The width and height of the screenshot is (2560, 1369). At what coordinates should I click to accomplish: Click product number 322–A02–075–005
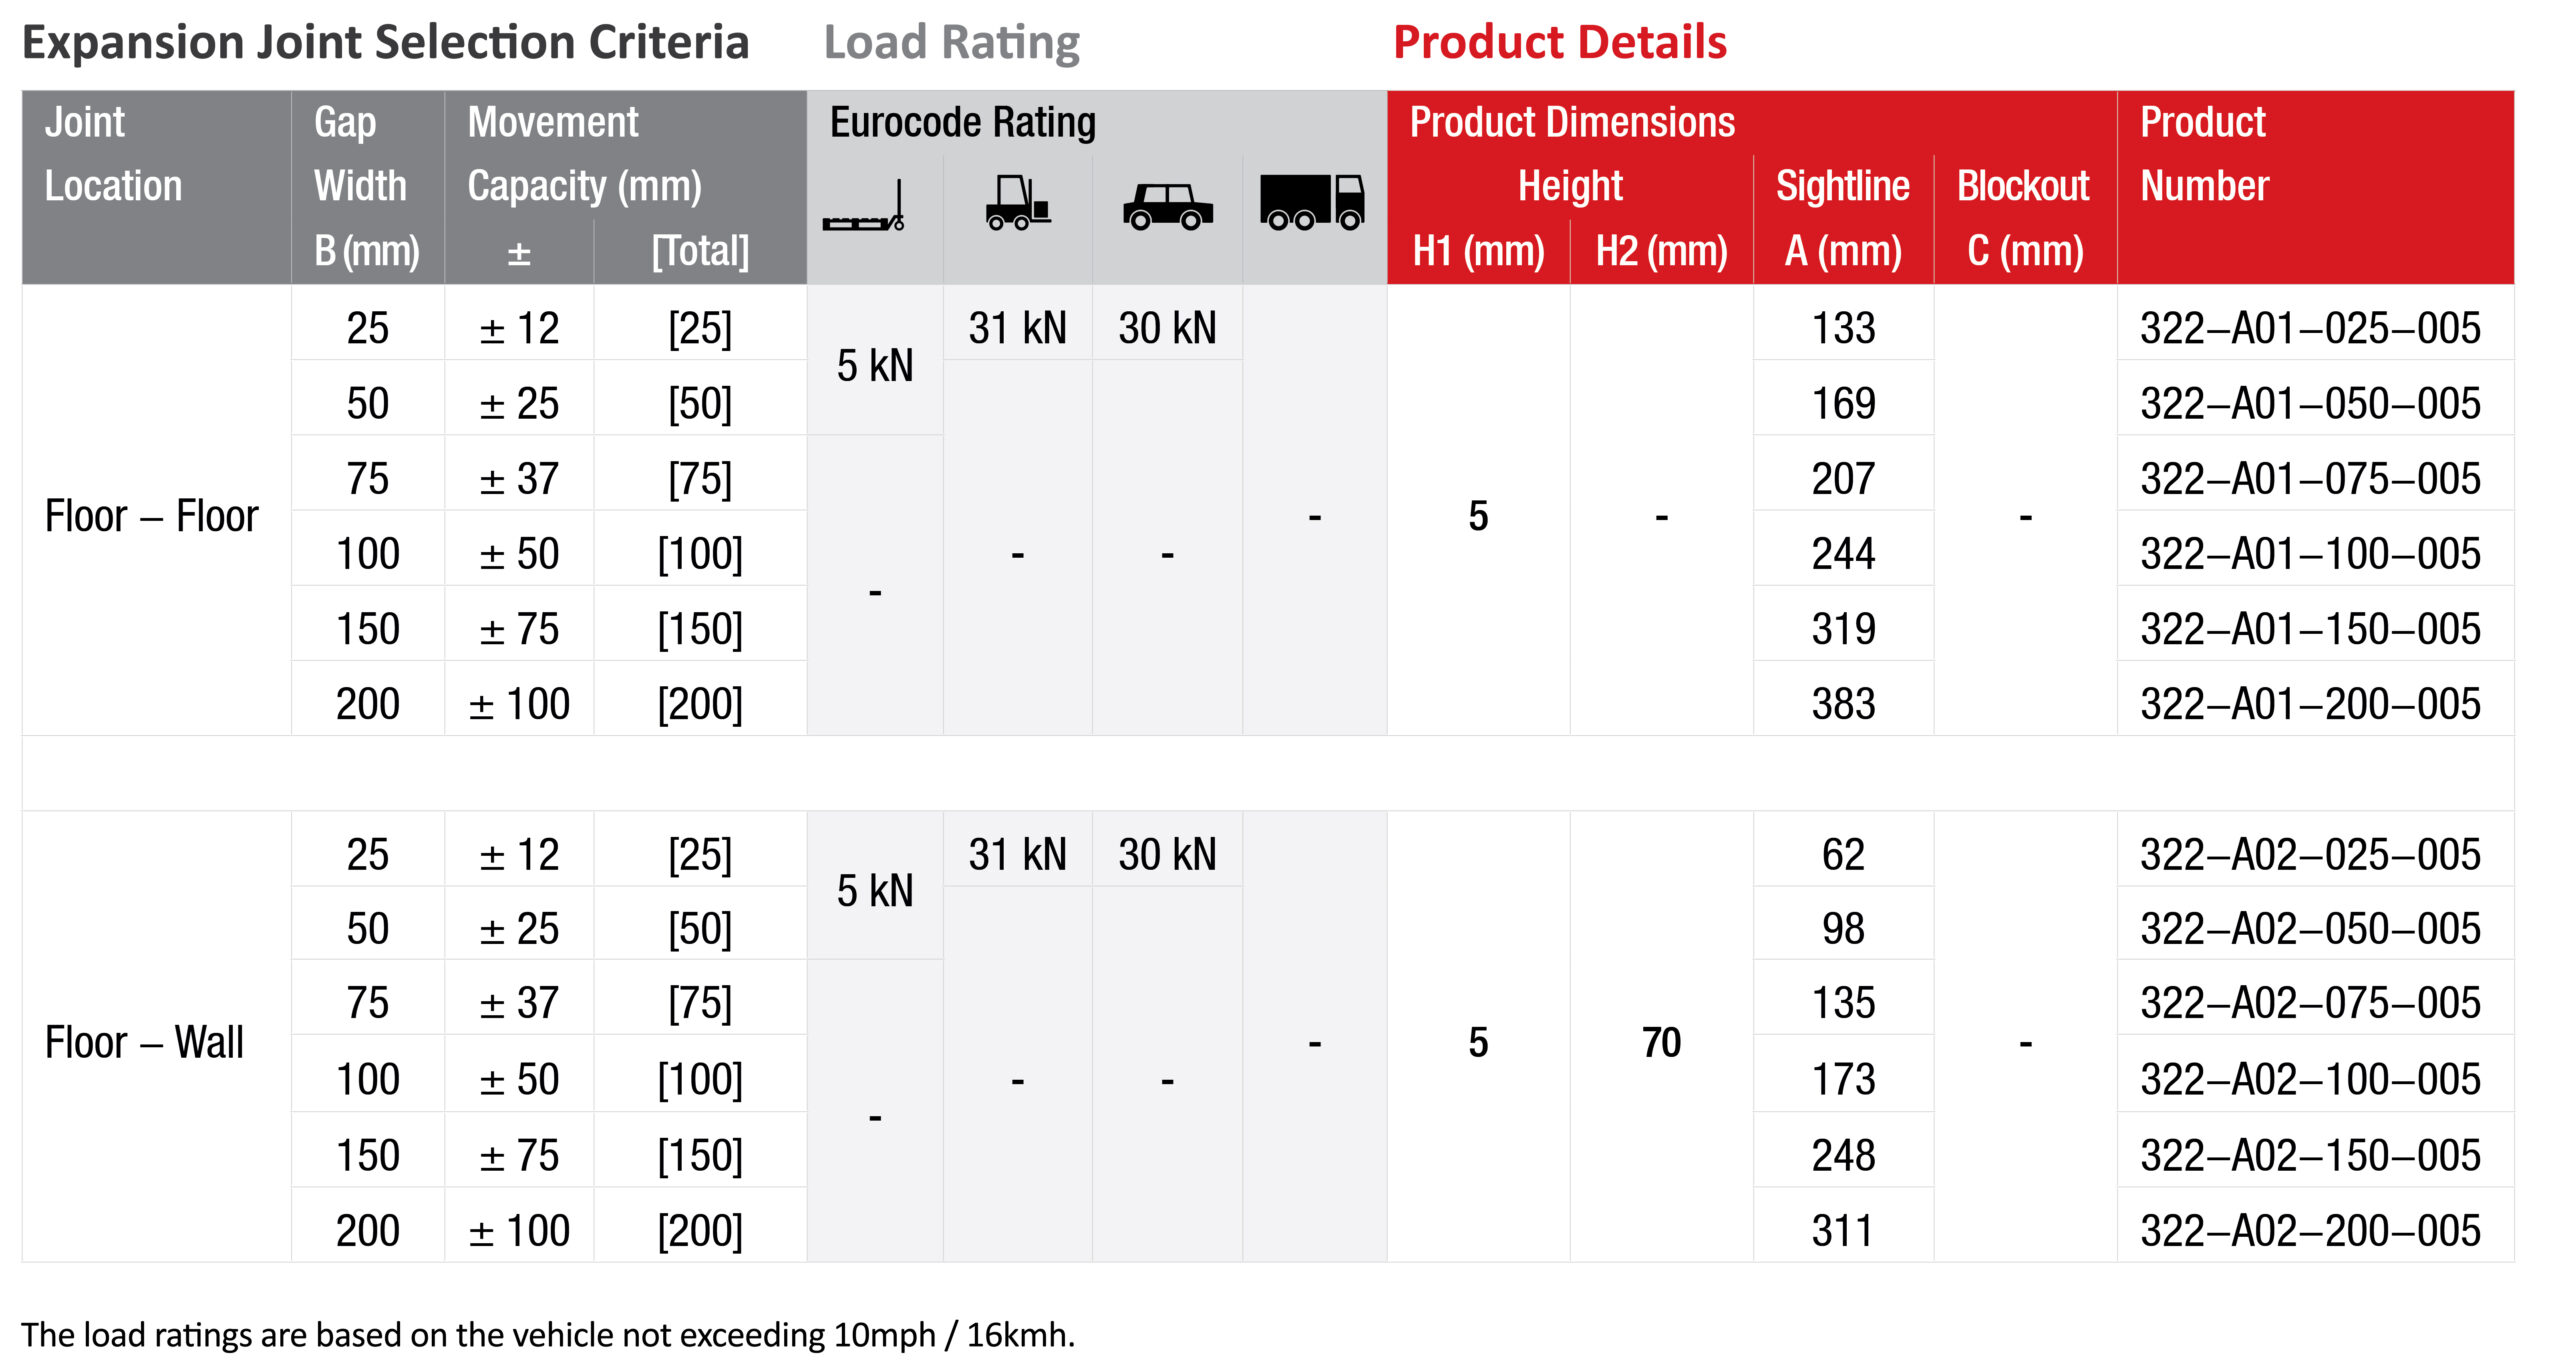(x=2310, y=1003)
